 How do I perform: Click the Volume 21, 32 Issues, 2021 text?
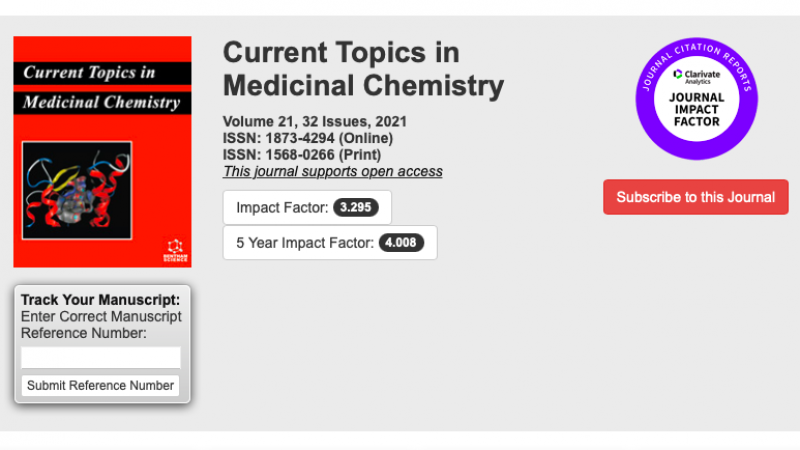click(x=314, y=122)
